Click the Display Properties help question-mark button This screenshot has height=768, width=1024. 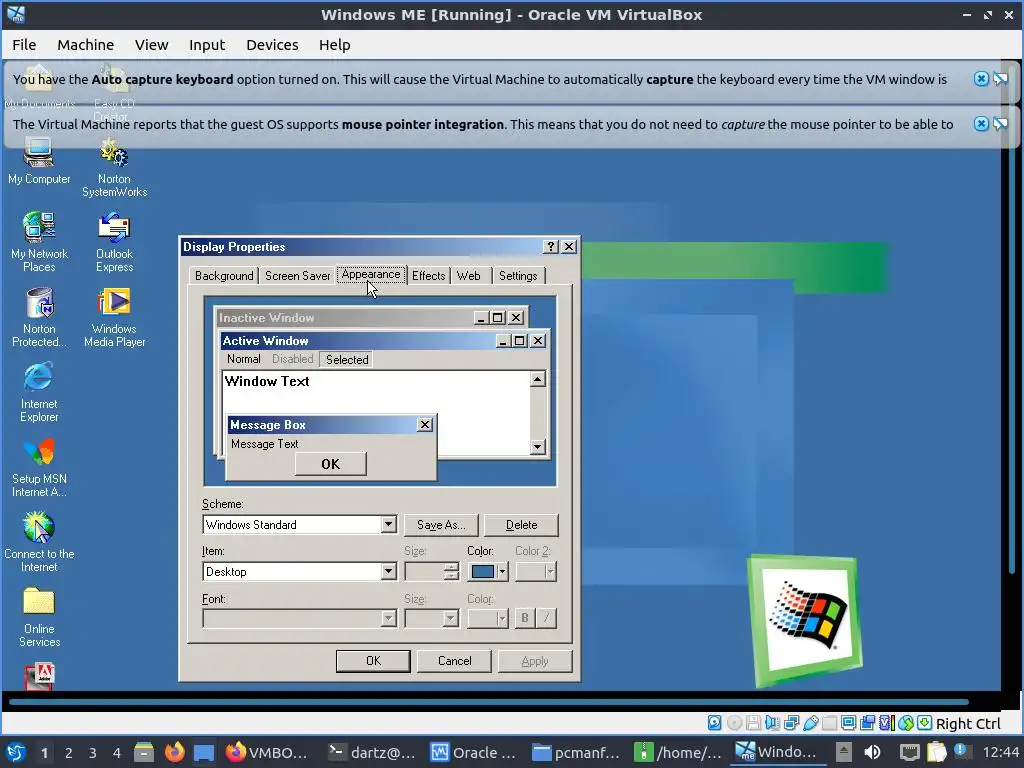point(551,246)
